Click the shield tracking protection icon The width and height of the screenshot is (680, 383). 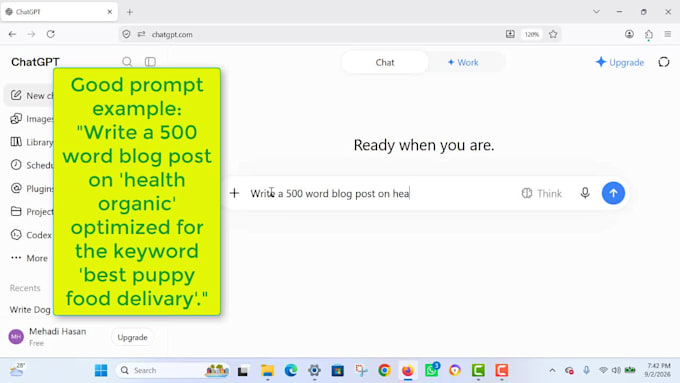tap(126, 34)
